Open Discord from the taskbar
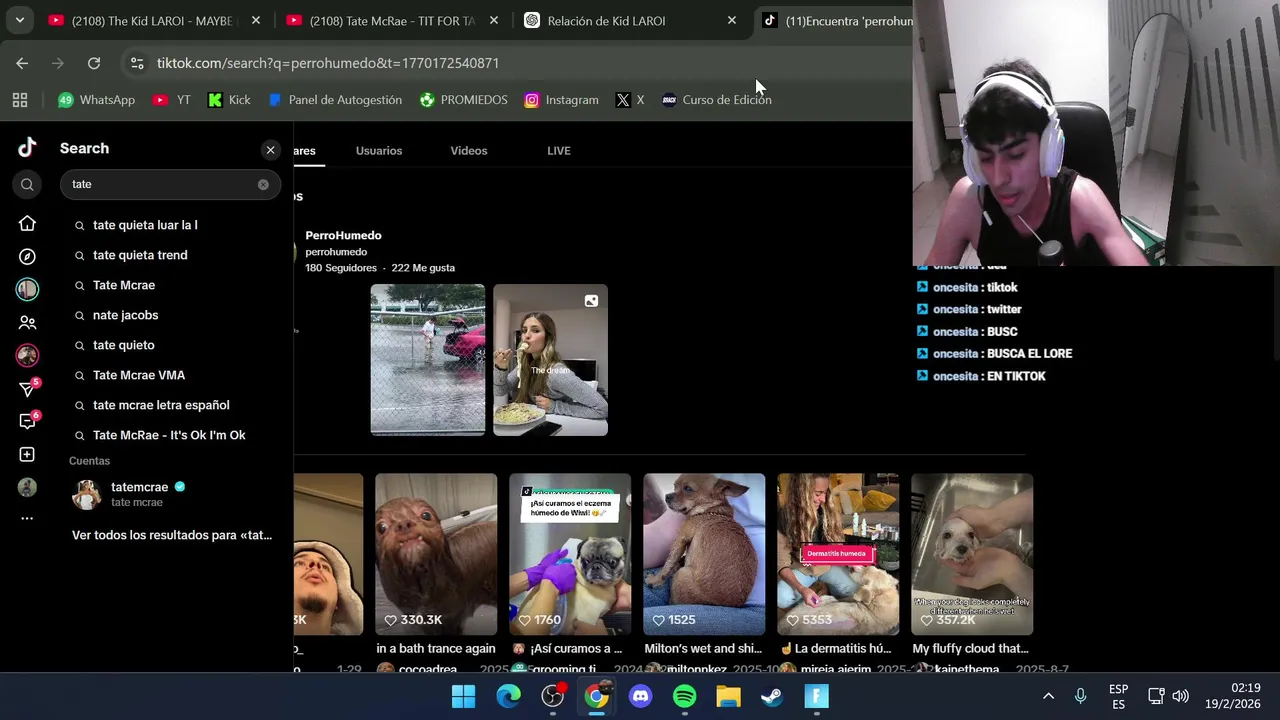Screen dimensions: 1280x720 click(641, 696)
